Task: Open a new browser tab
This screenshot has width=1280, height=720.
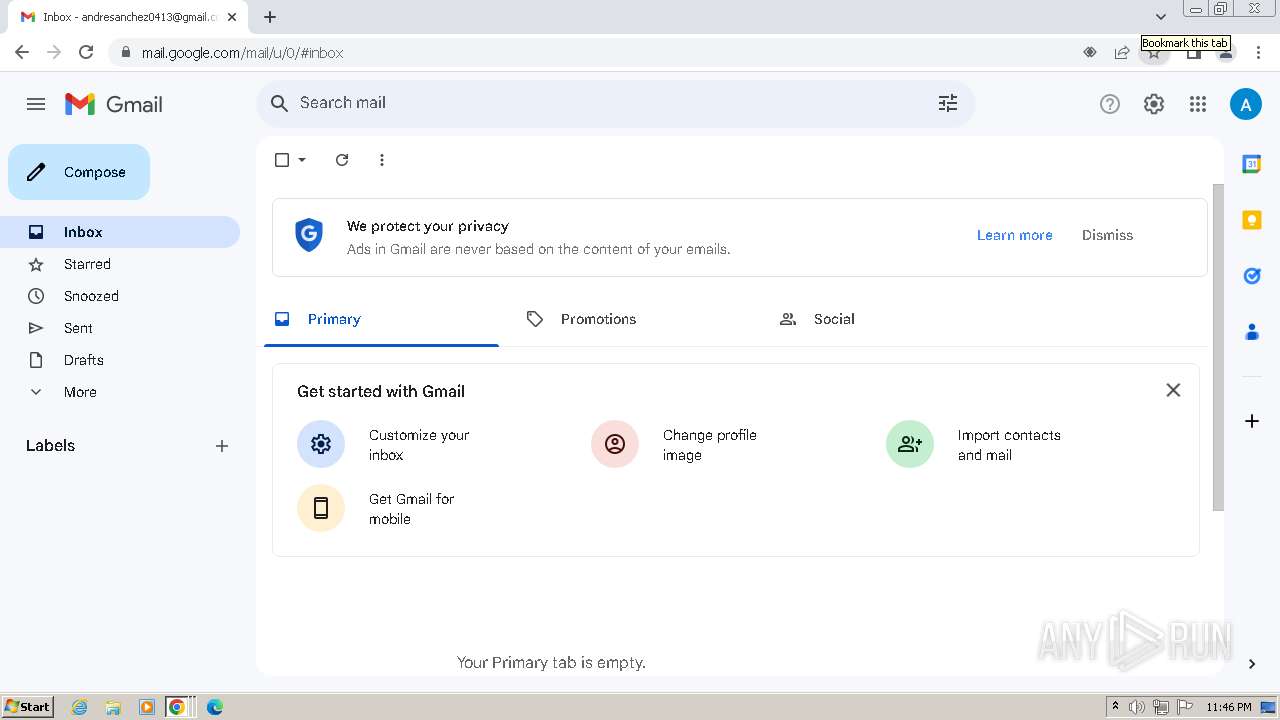Action: tap(270, 16)
